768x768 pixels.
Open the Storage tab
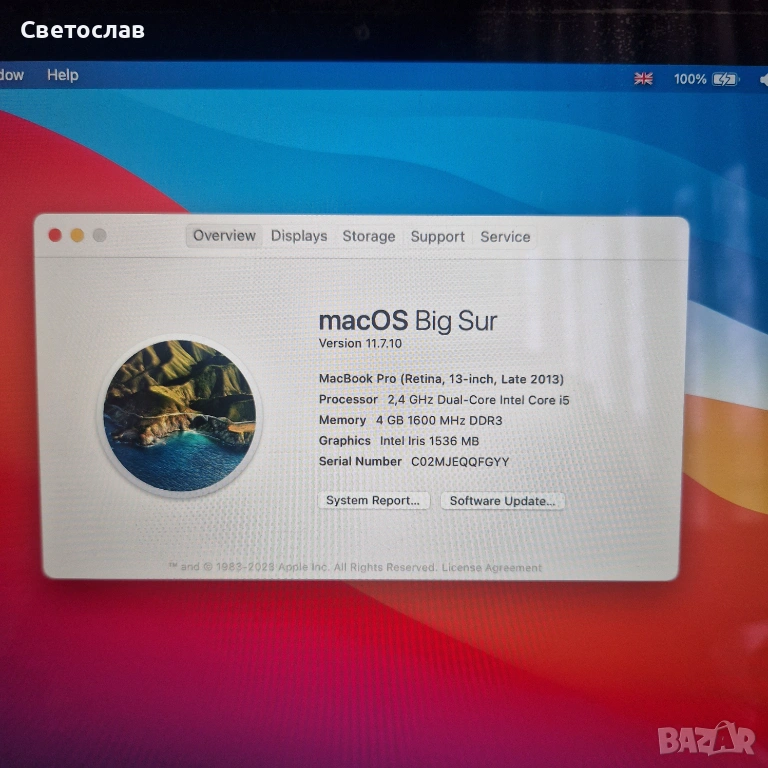click(x=369, y=237)
